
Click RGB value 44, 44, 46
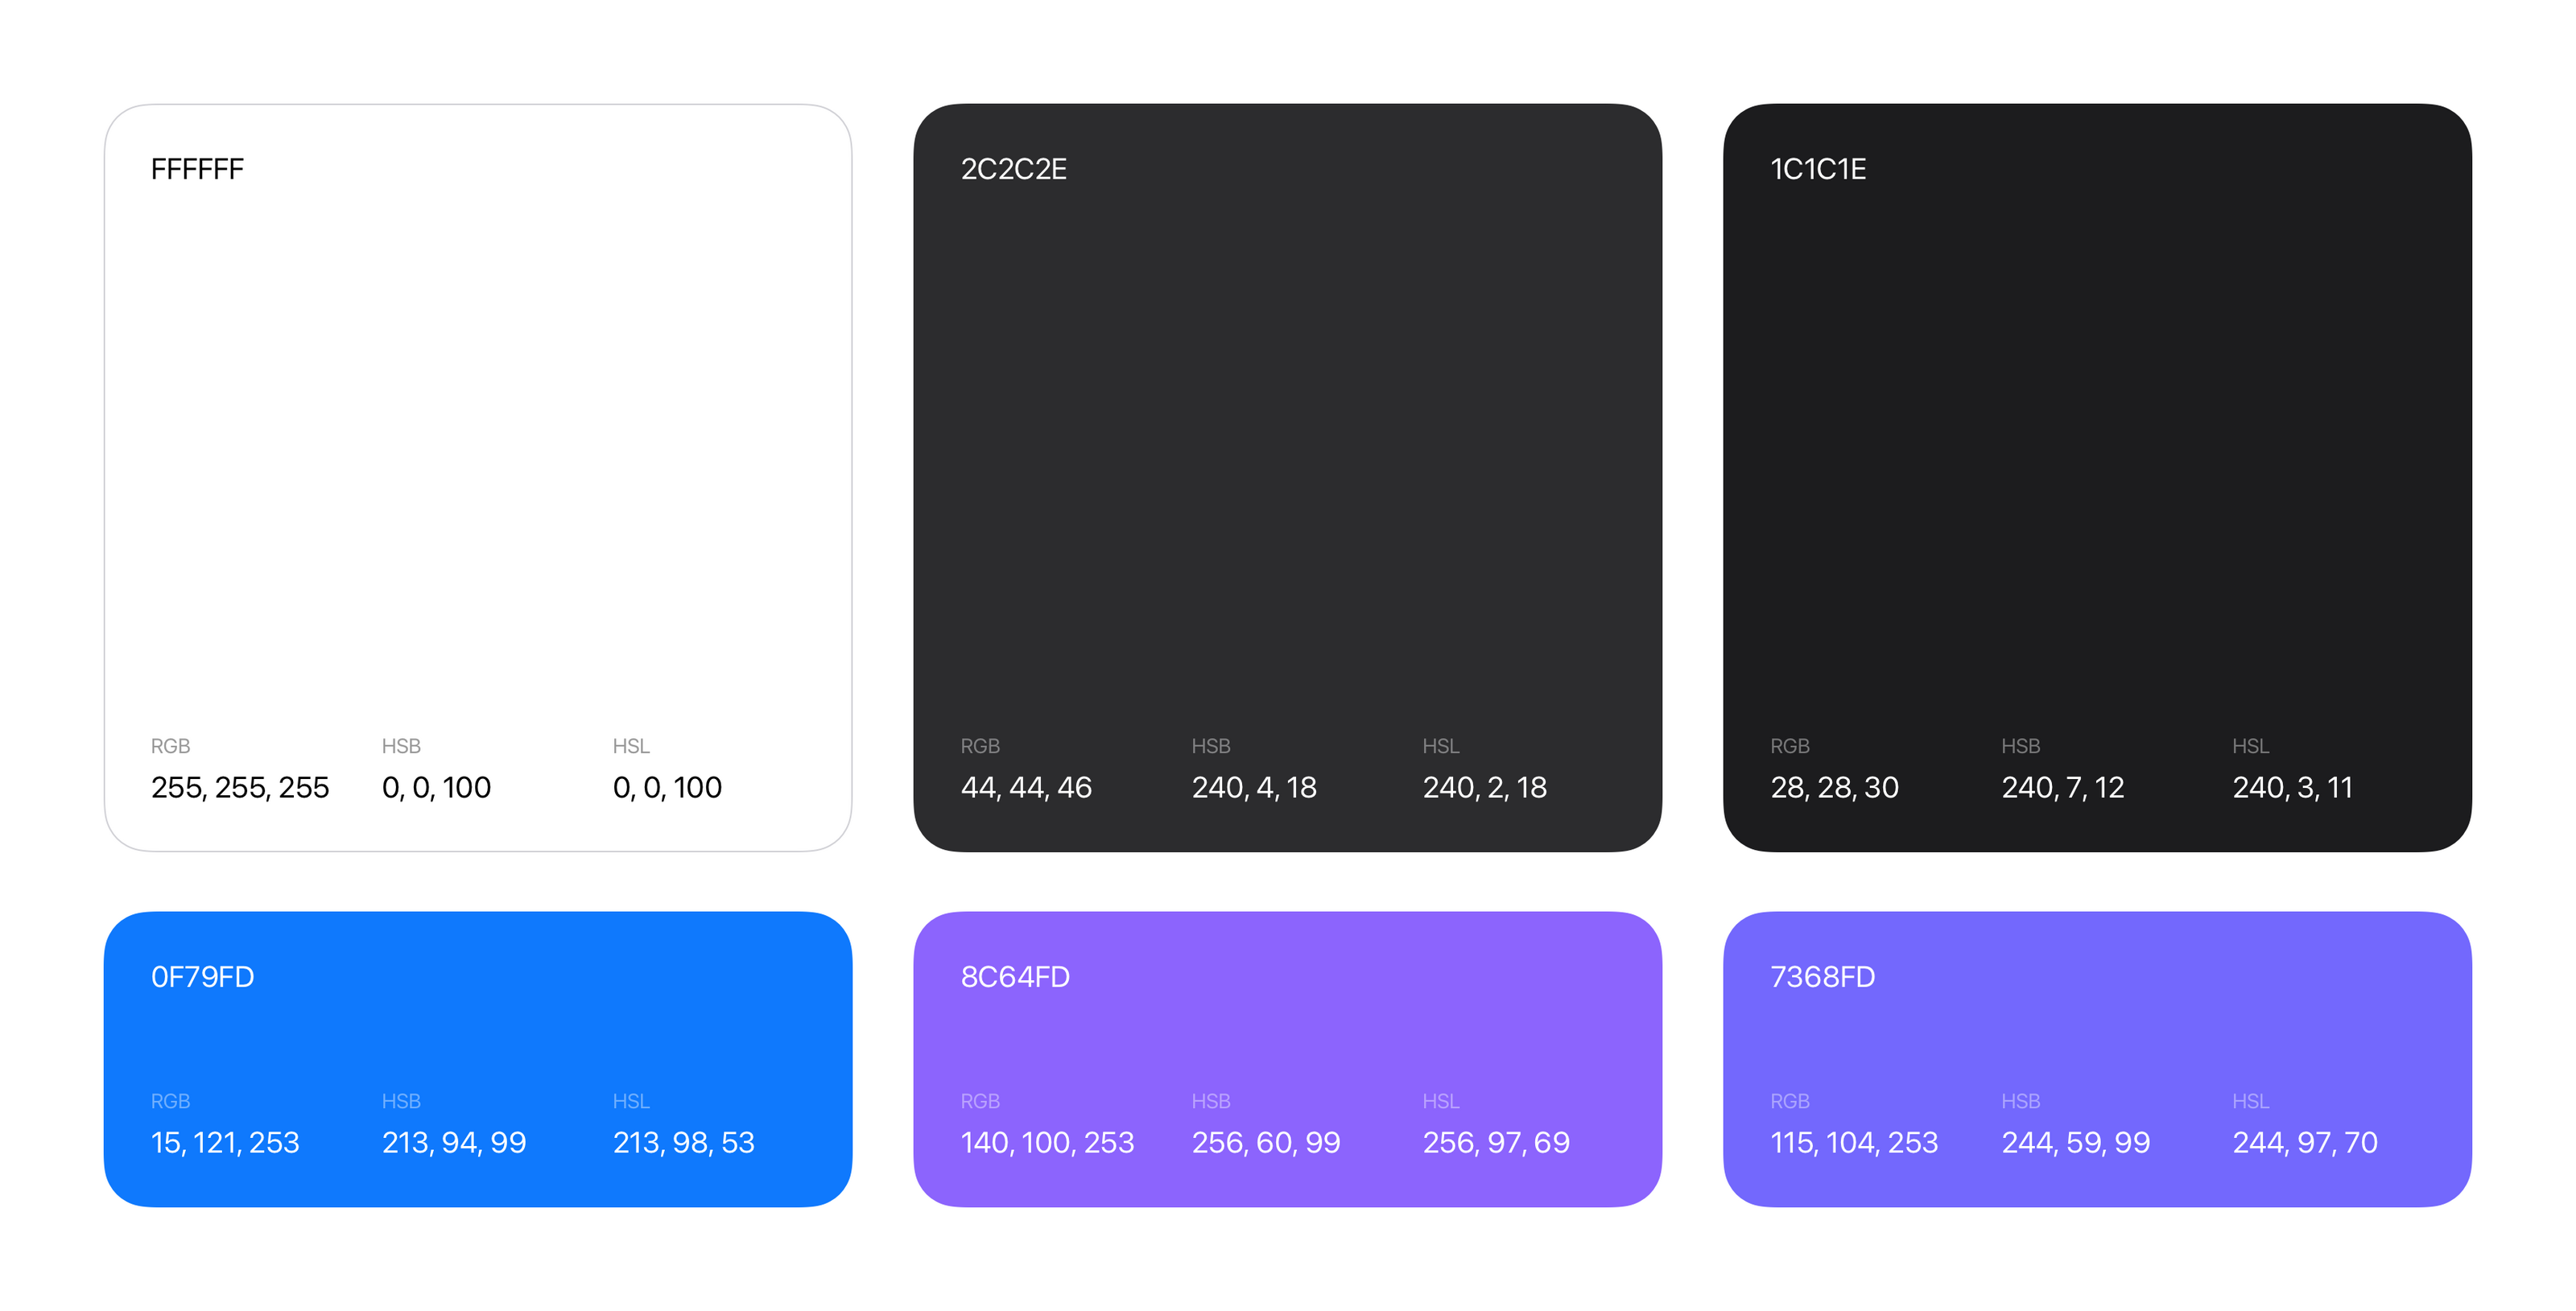(x=1026, y=788)
